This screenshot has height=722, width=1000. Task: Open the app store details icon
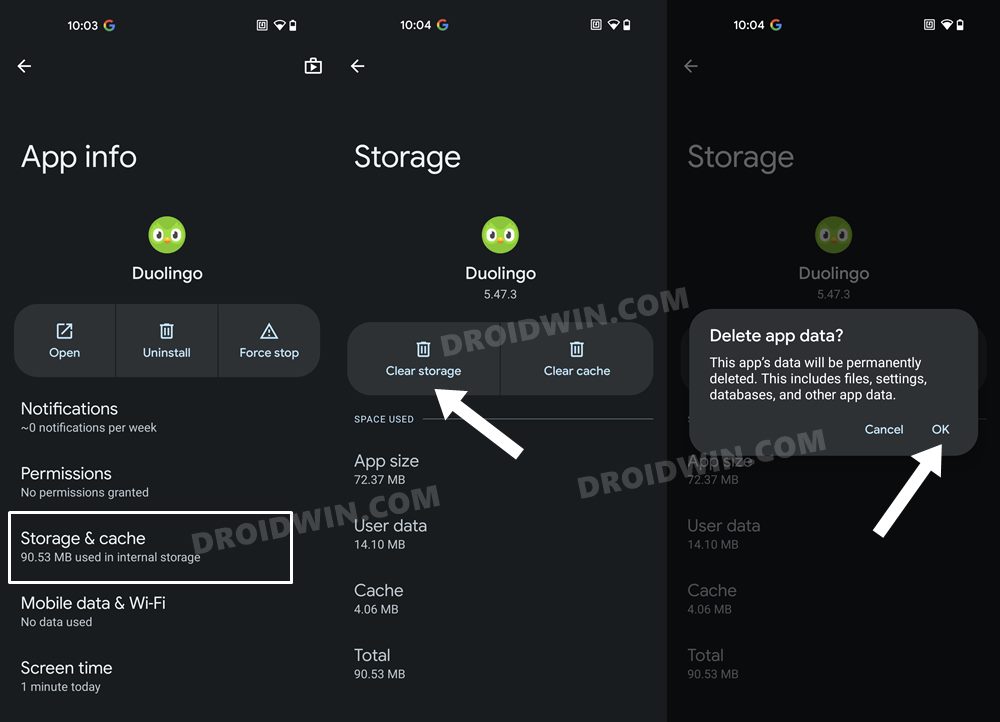click(x=313, y=66)
